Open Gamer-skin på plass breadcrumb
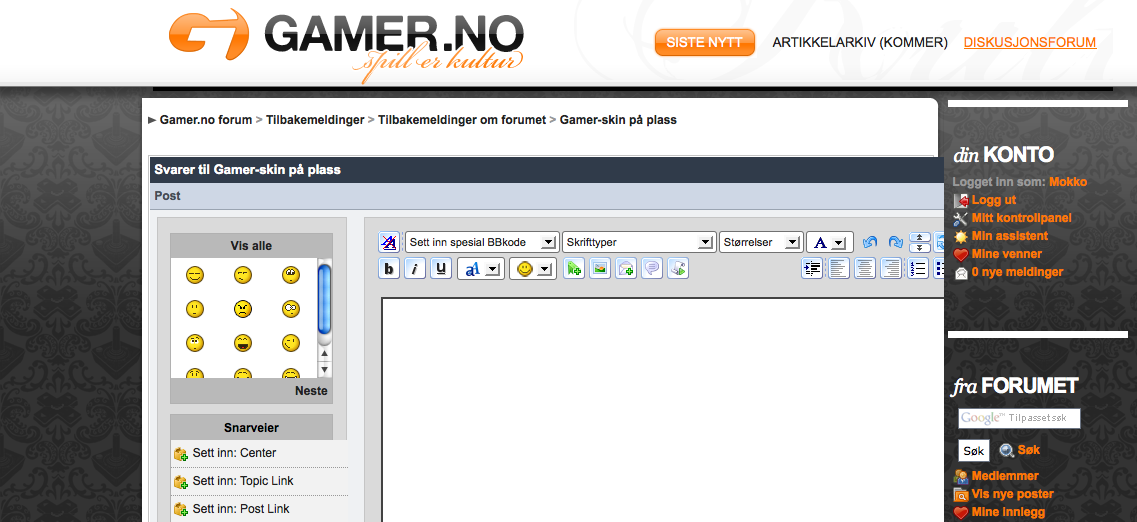This screenshot has width=1137, height=522. (x=618, y=120)
